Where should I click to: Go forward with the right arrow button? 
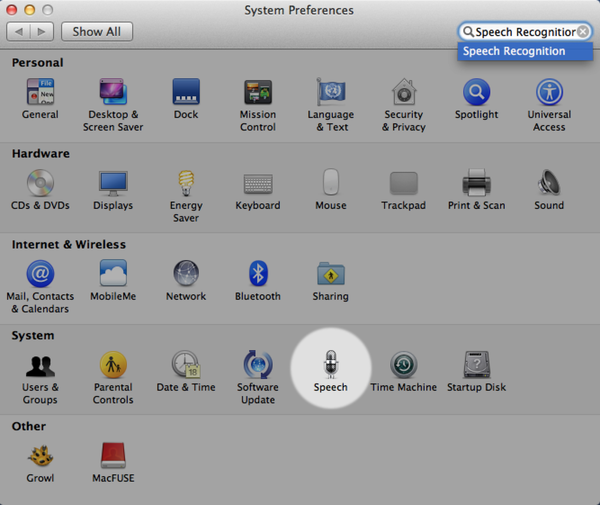pyautogui.click(x=42, y=31)
